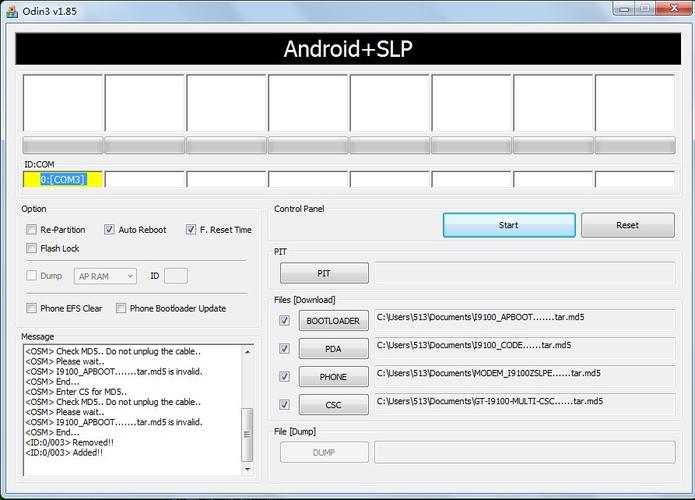Screen dimensions: 695x500
Task: Click the MODEM_I9100ZSLPE file path field
Action: tap(525, 376)
